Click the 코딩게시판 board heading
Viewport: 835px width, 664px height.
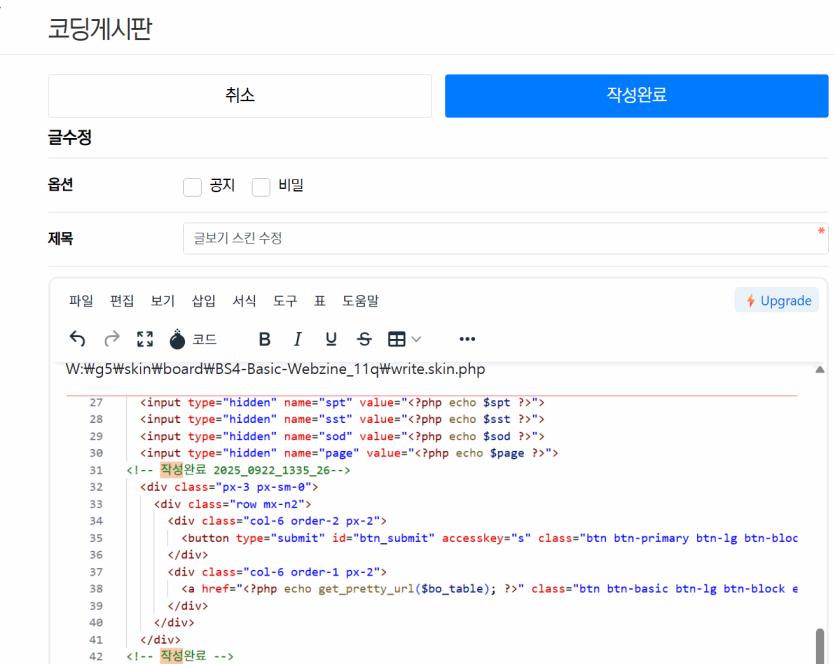coord(100,28)
